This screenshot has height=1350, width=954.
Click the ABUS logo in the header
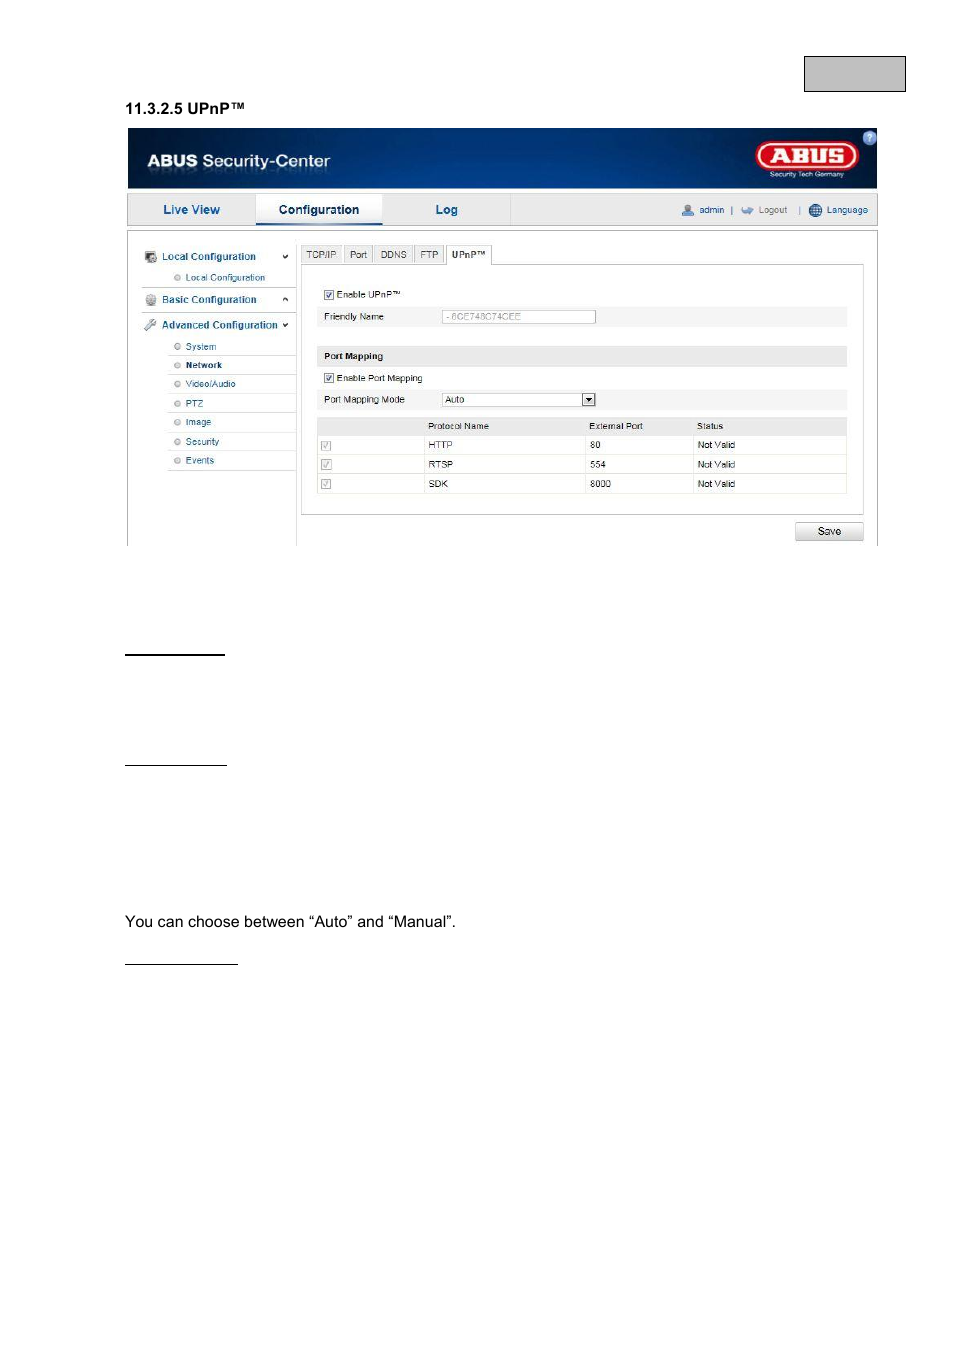pyautogui.click(x=807, y=159)
